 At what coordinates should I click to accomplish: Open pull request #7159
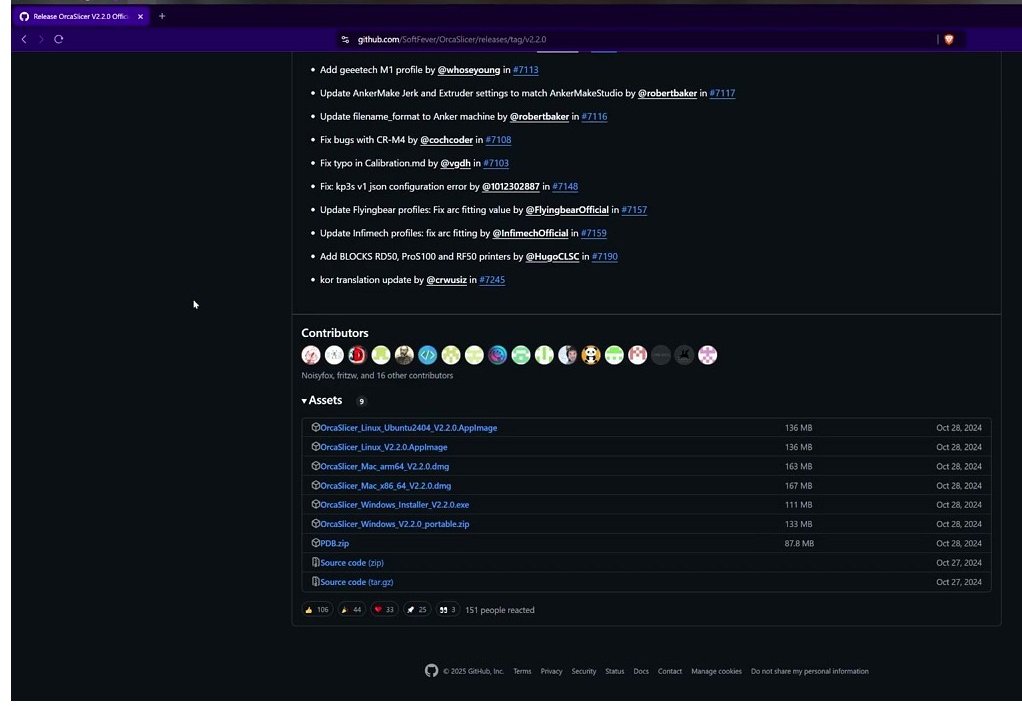[594, 233]
